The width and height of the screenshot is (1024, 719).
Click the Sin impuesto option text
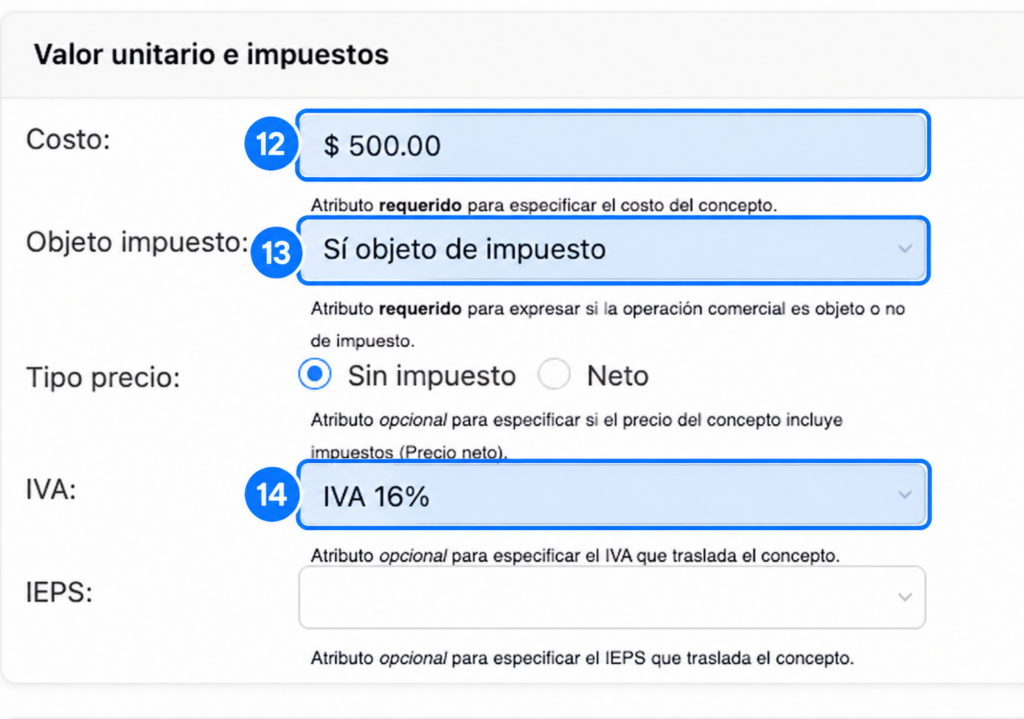(432, 376)
